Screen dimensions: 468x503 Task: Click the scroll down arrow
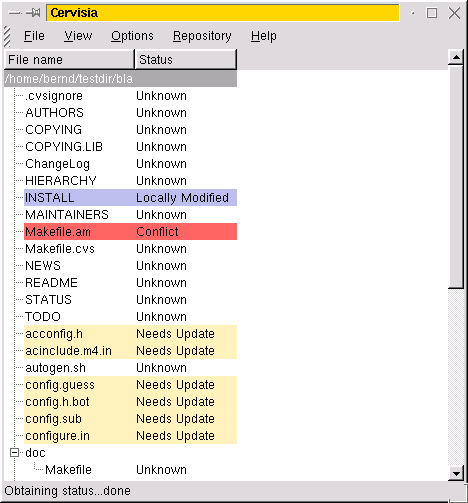coord(456,473)
